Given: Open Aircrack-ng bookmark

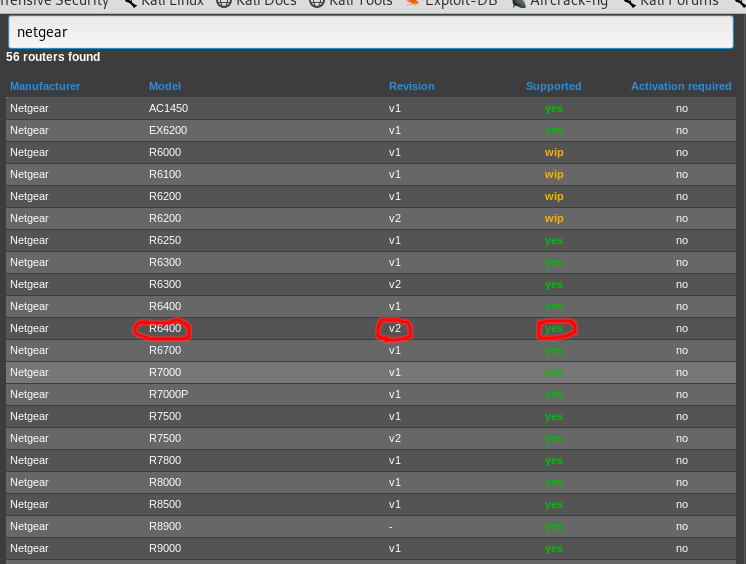Looking at the screenshot, I should (559, 4).
